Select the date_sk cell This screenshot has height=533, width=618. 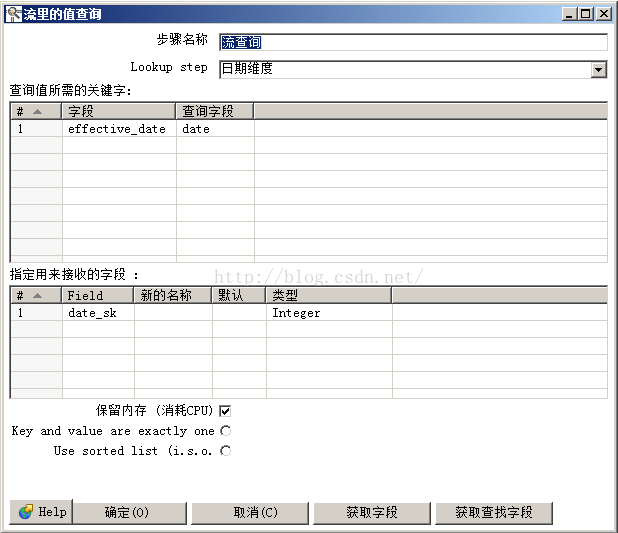tap(98, 312)
